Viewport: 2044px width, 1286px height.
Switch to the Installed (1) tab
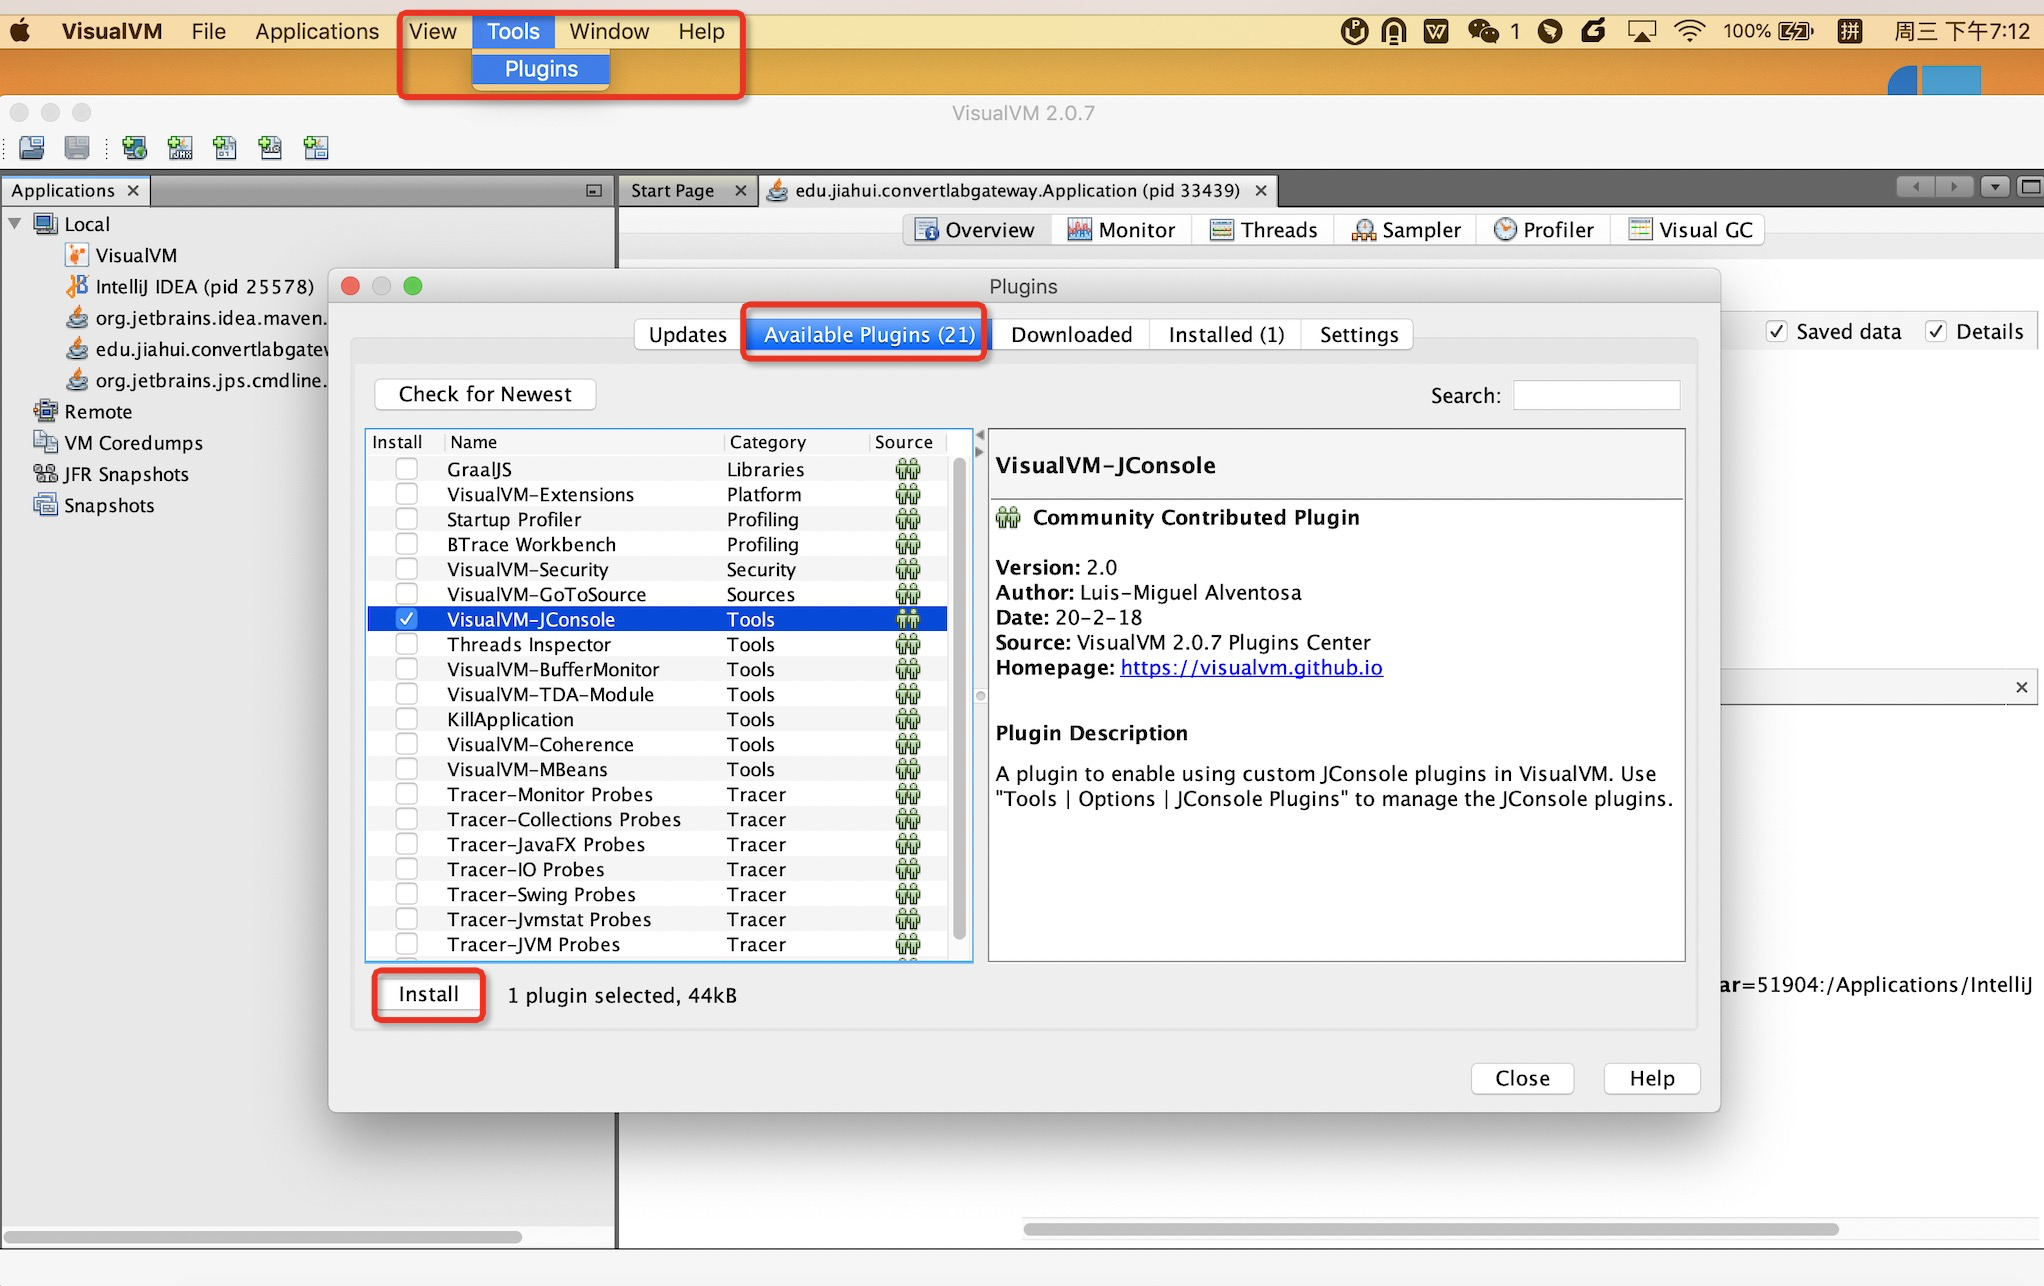tap(1225, 335)
